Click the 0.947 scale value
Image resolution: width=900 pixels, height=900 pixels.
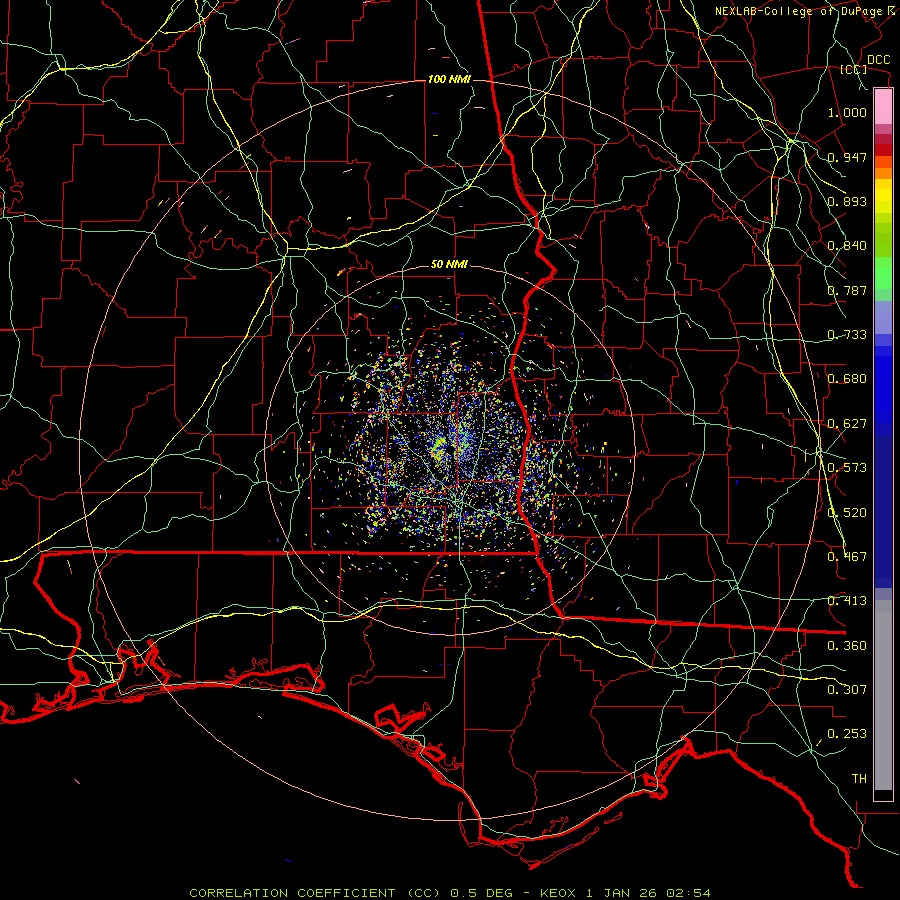click(847, 157)
